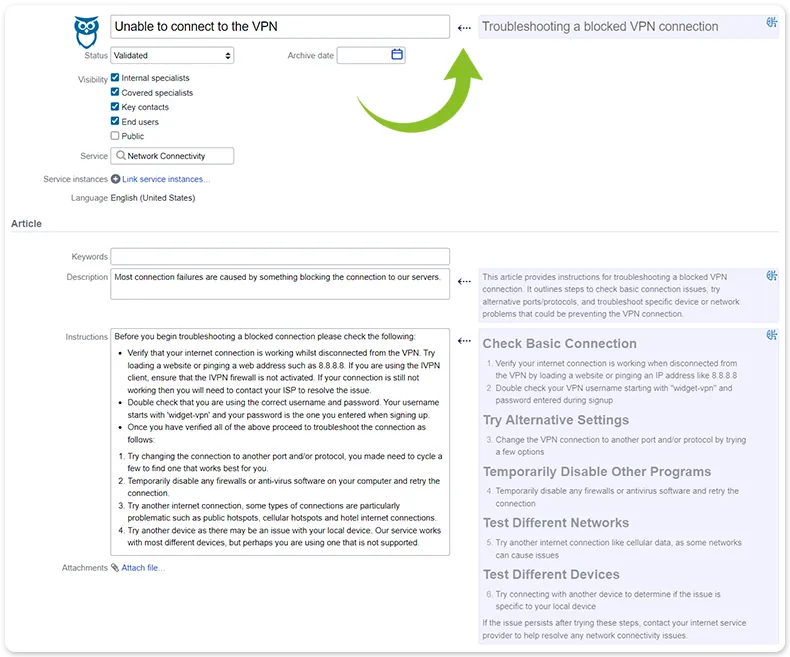790x657 pixels.
Task: Click the 'Check Basic Connection' heading
Action: coord(559,344)
